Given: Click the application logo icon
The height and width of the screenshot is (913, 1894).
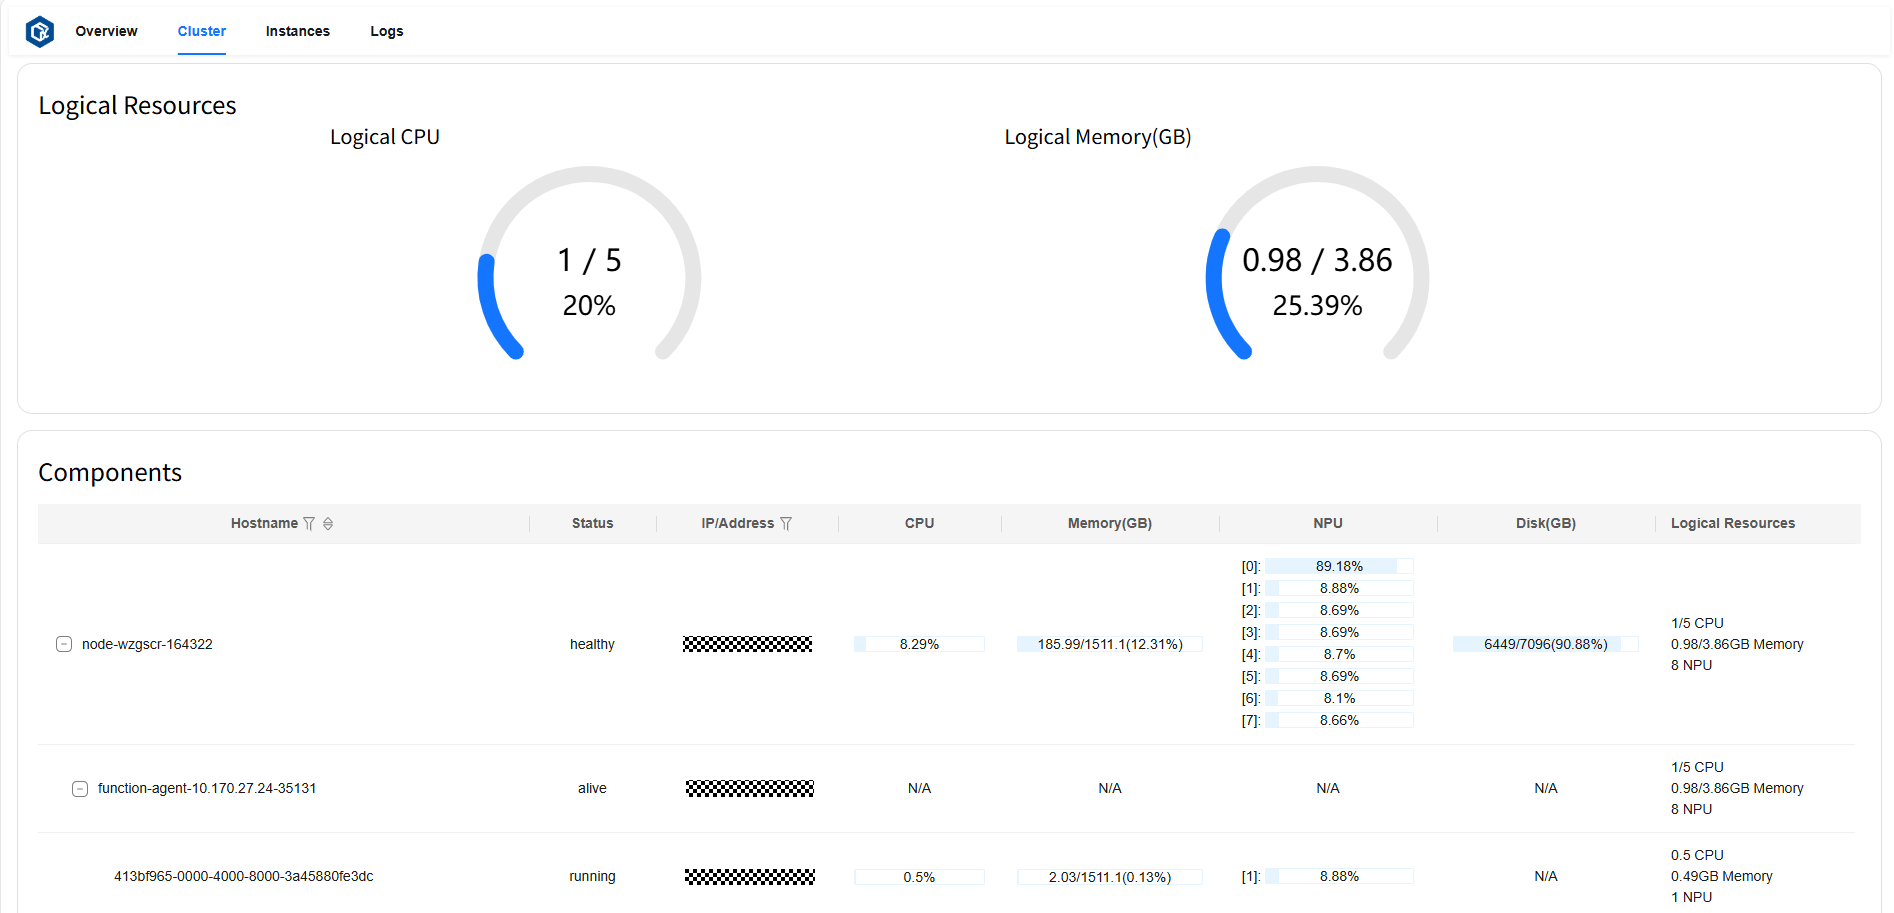Looking at the screenshot, I should (x=39, y=32).
